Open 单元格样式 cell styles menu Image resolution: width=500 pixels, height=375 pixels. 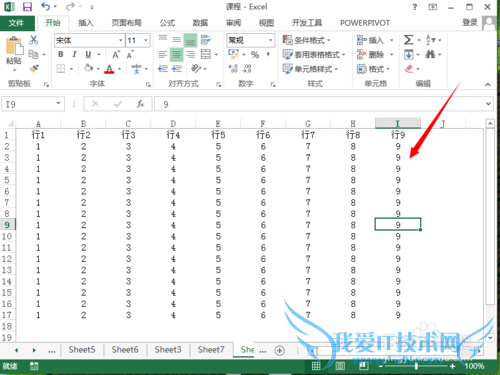click(310, 69)
